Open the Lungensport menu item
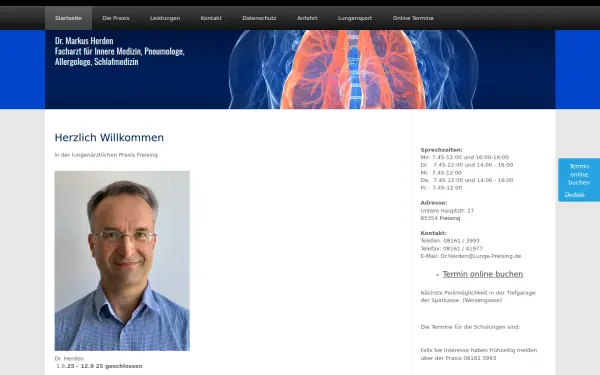 [355, 18]
